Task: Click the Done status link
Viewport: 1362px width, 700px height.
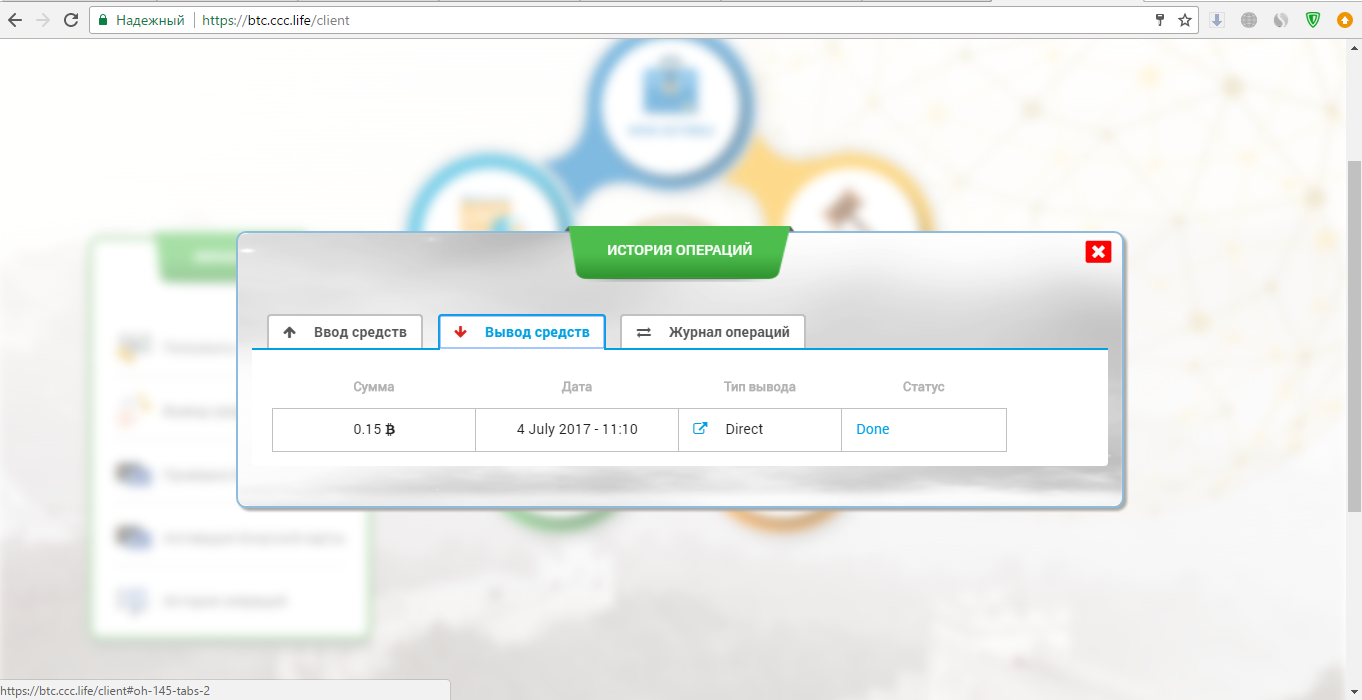Action: click(872, 429)
